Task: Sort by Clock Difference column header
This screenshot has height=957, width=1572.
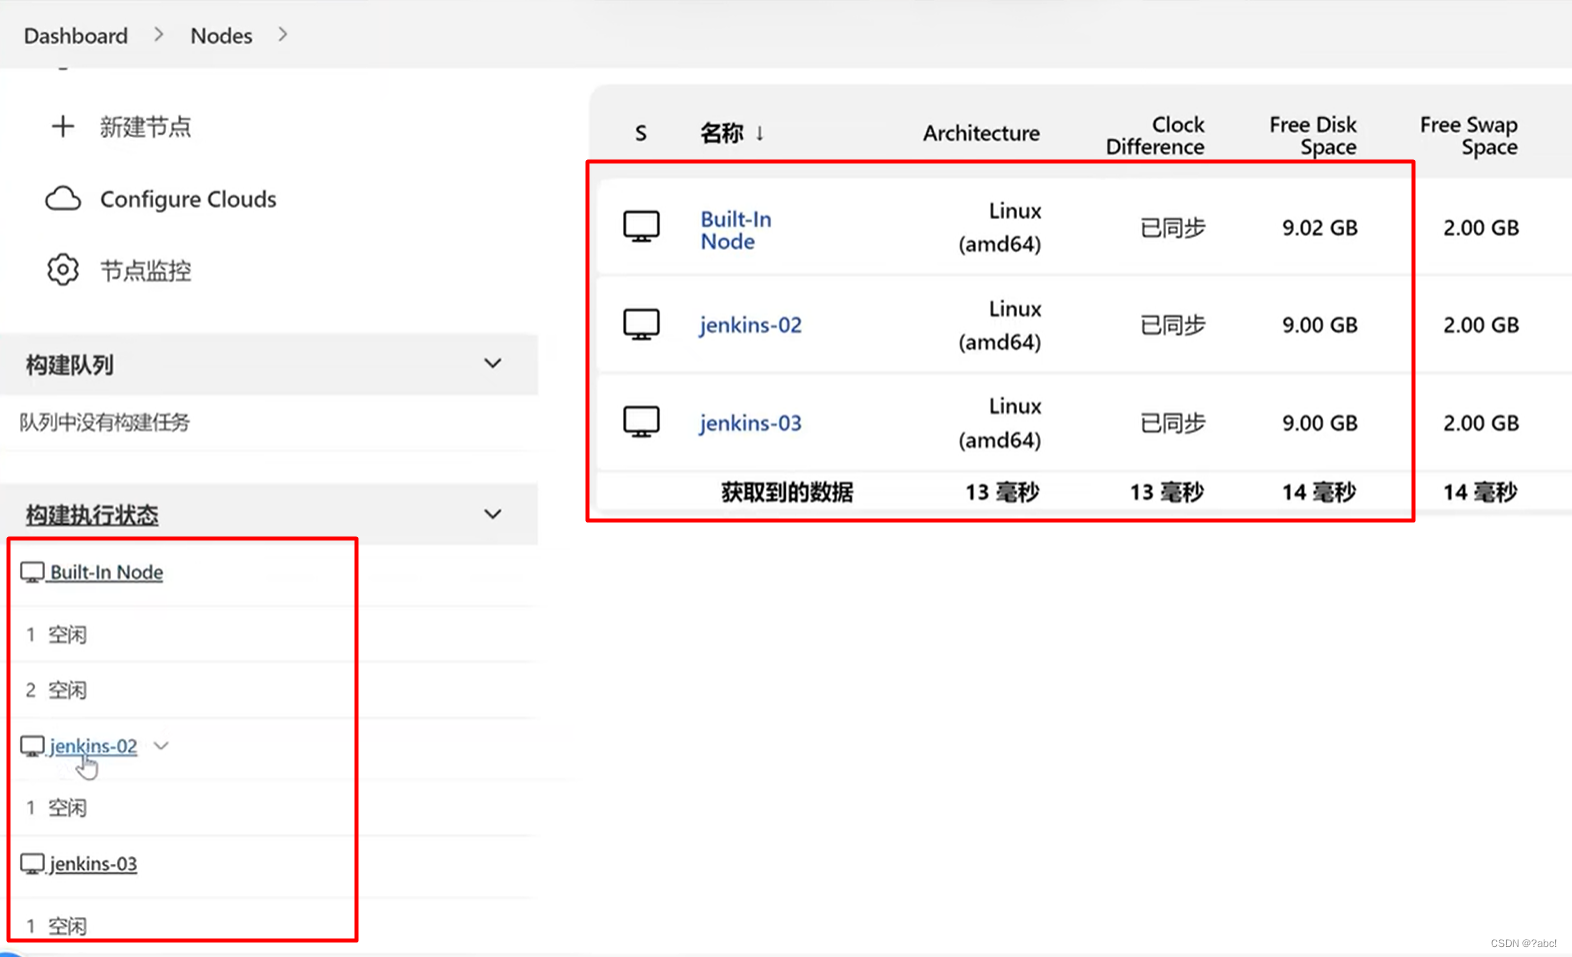Action: coord(1155,136)
